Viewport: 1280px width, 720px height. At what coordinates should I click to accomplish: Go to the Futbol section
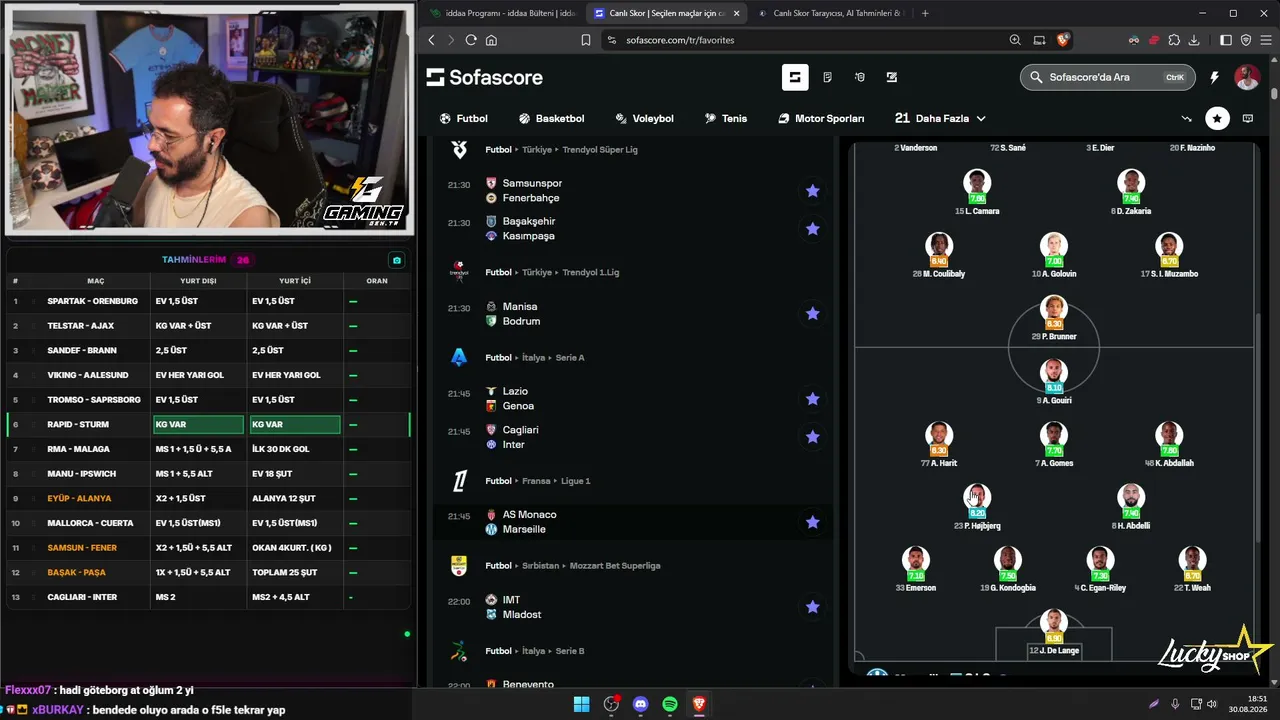464,118
